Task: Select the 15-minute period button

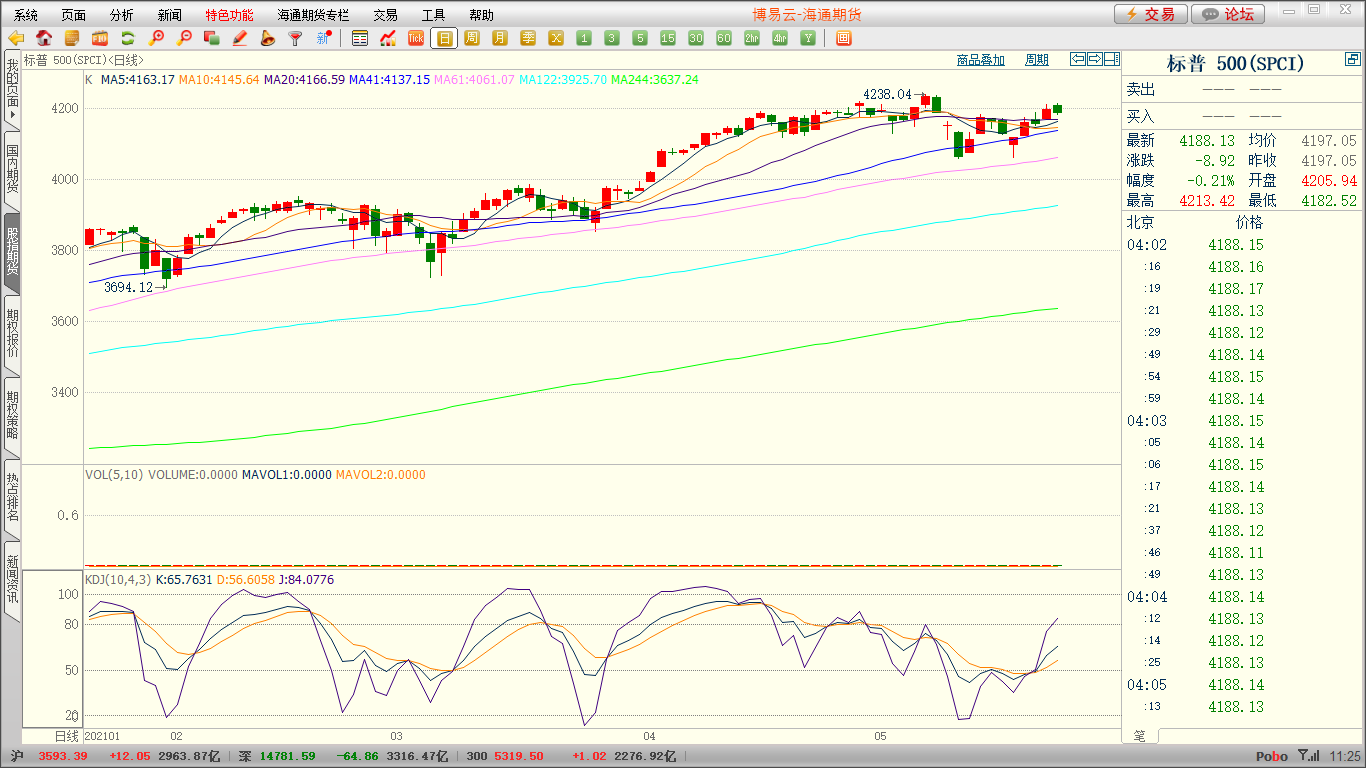Action: (x=668, y=38)
